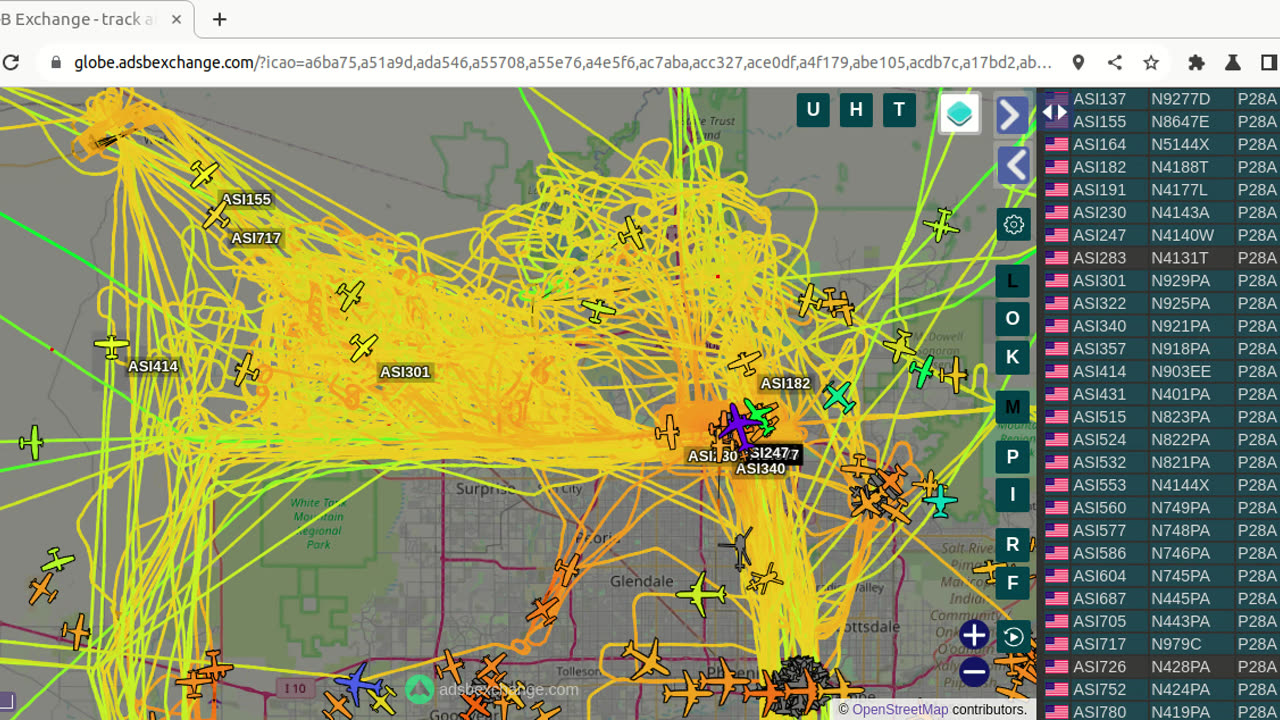The width and height of the screenshot is (1280, 720).
Task: Select ASI230 row in aircraft list
Action: pyautogui.click(x=1160, y=212)
